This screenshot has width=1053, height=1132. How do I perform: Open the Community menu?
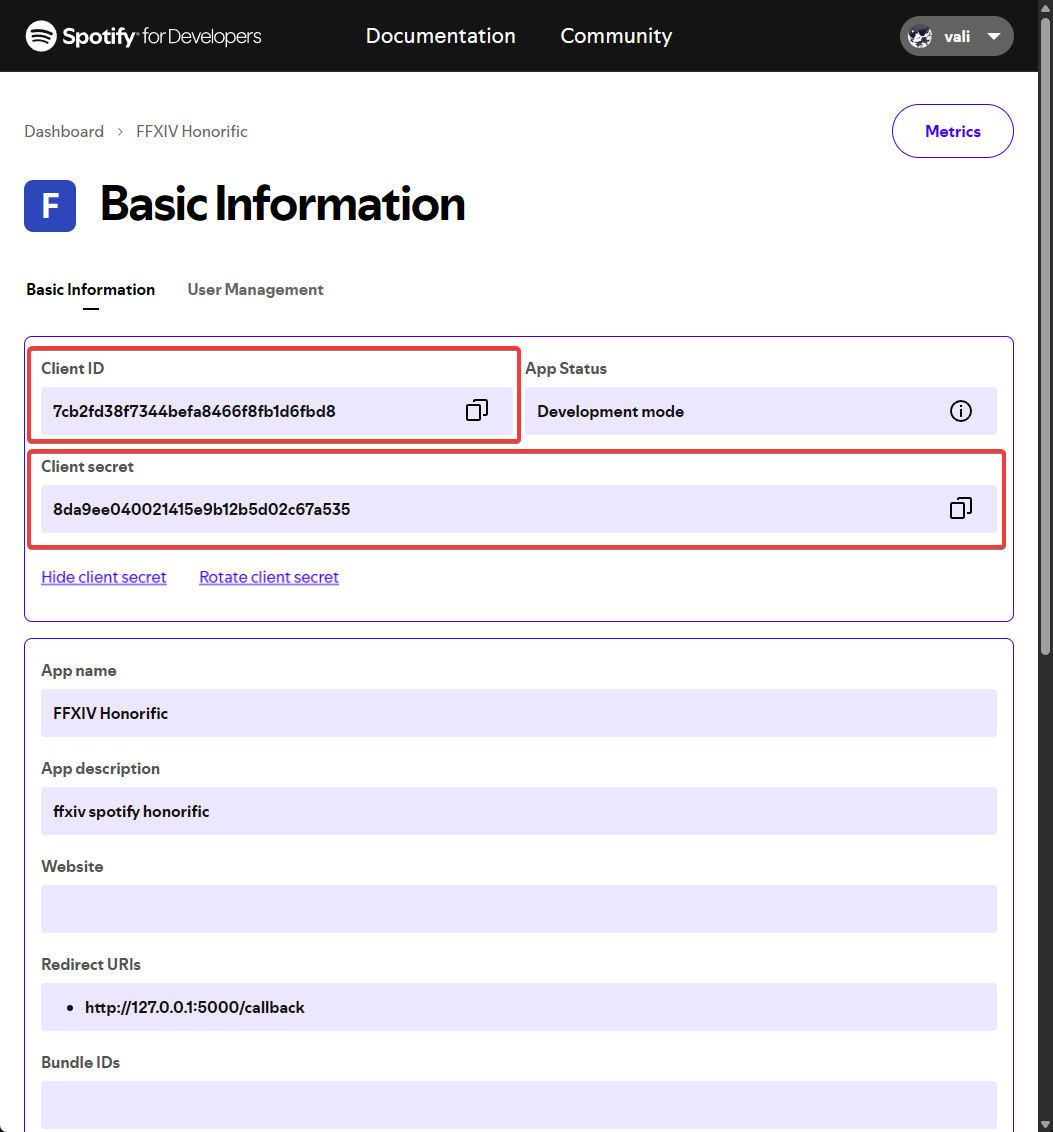tap(616, 36)
